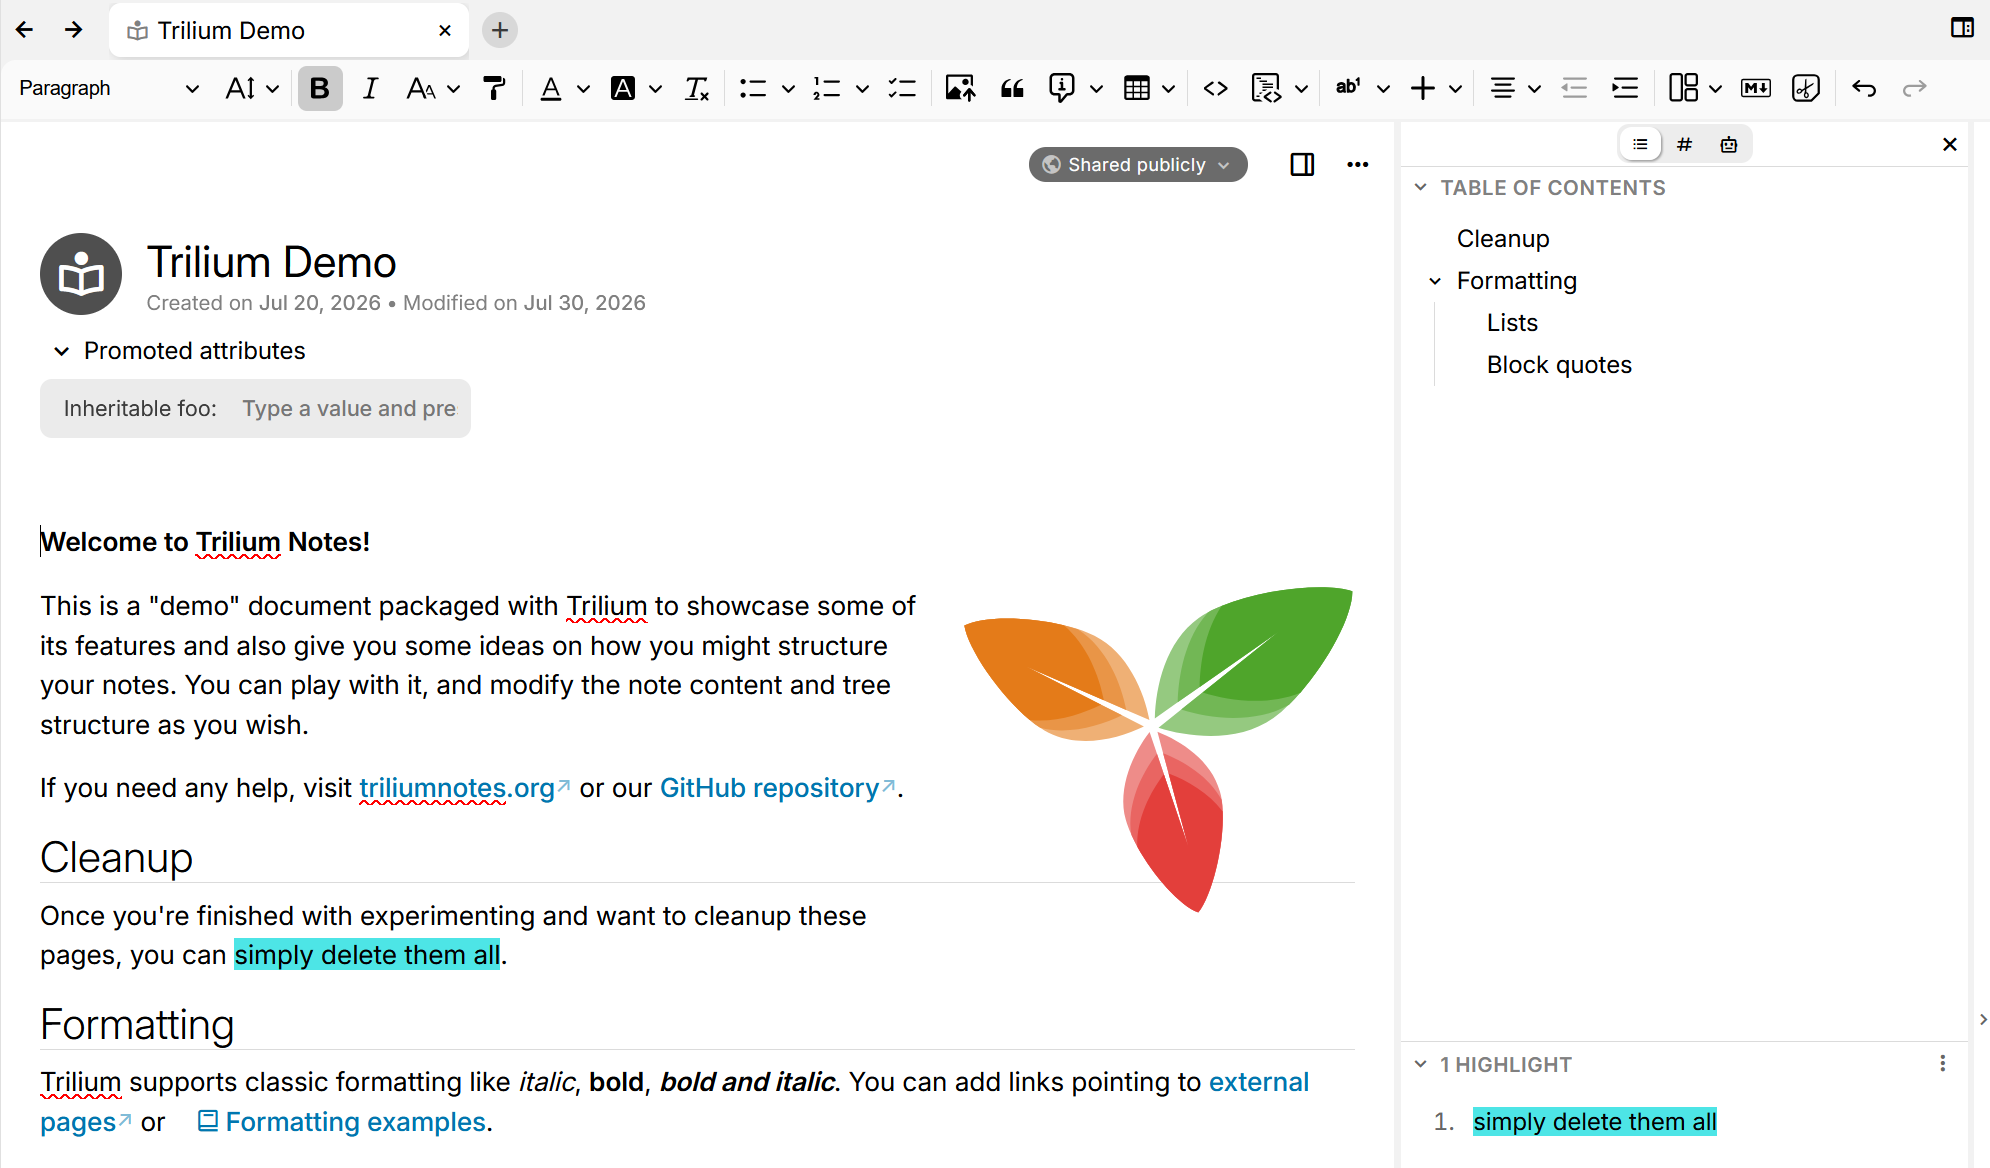
Task: Switch to the robot assistant tab
Action: (1728, 144)
